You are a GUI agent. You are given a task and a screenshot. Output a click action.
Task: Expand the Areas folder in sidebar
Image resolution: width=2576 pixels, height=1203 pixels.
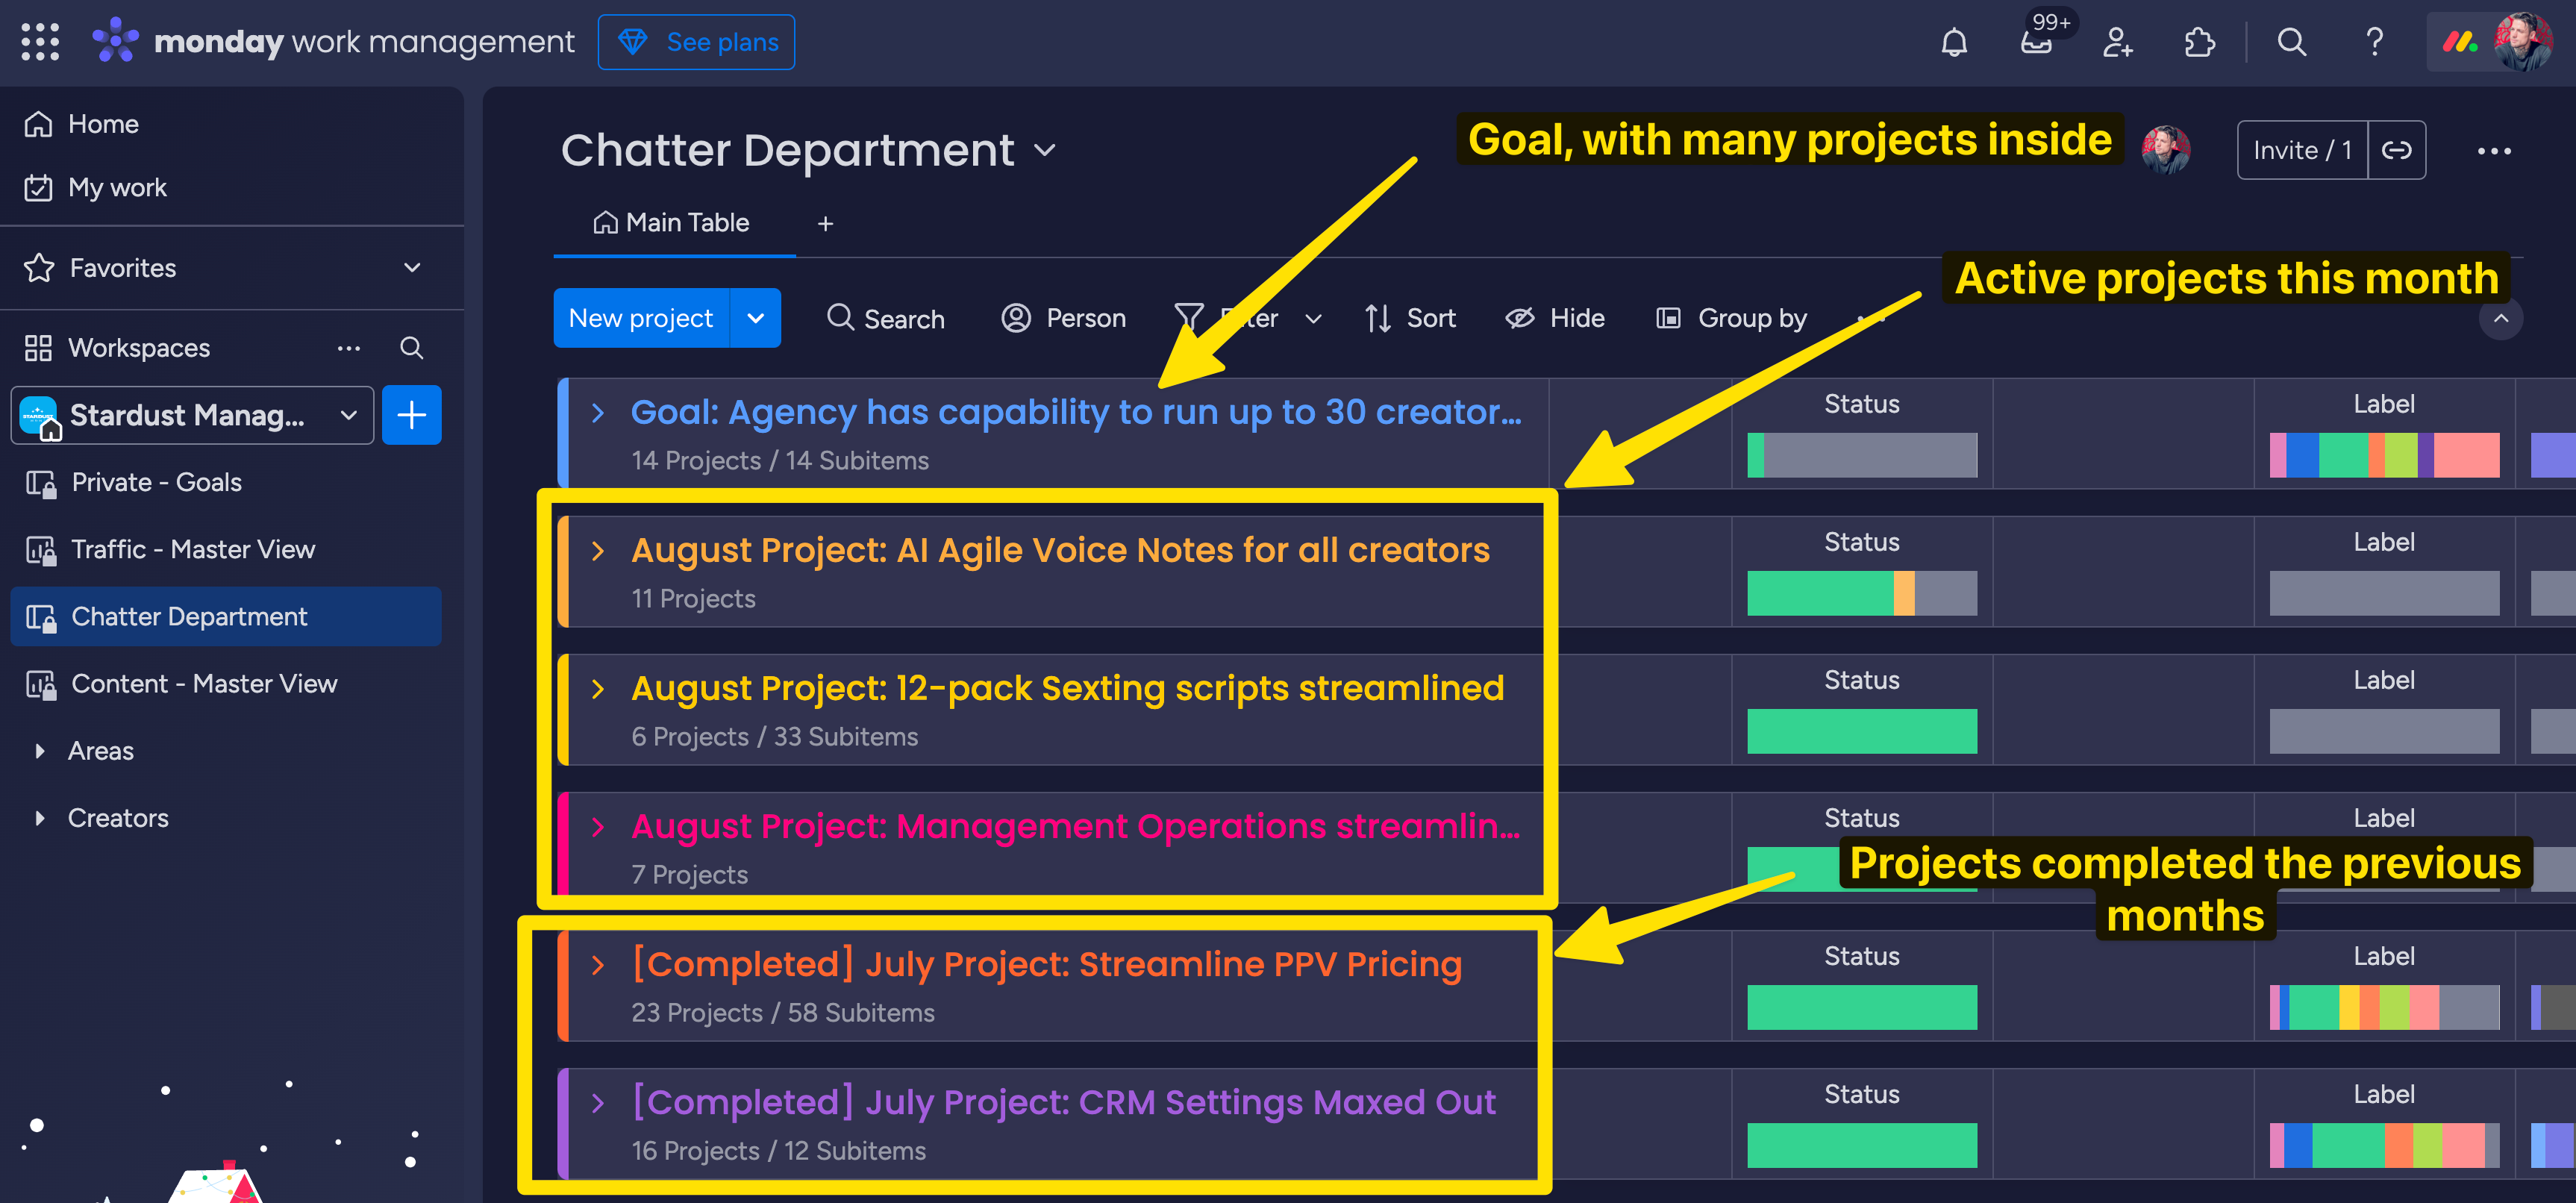coord(40,751)
